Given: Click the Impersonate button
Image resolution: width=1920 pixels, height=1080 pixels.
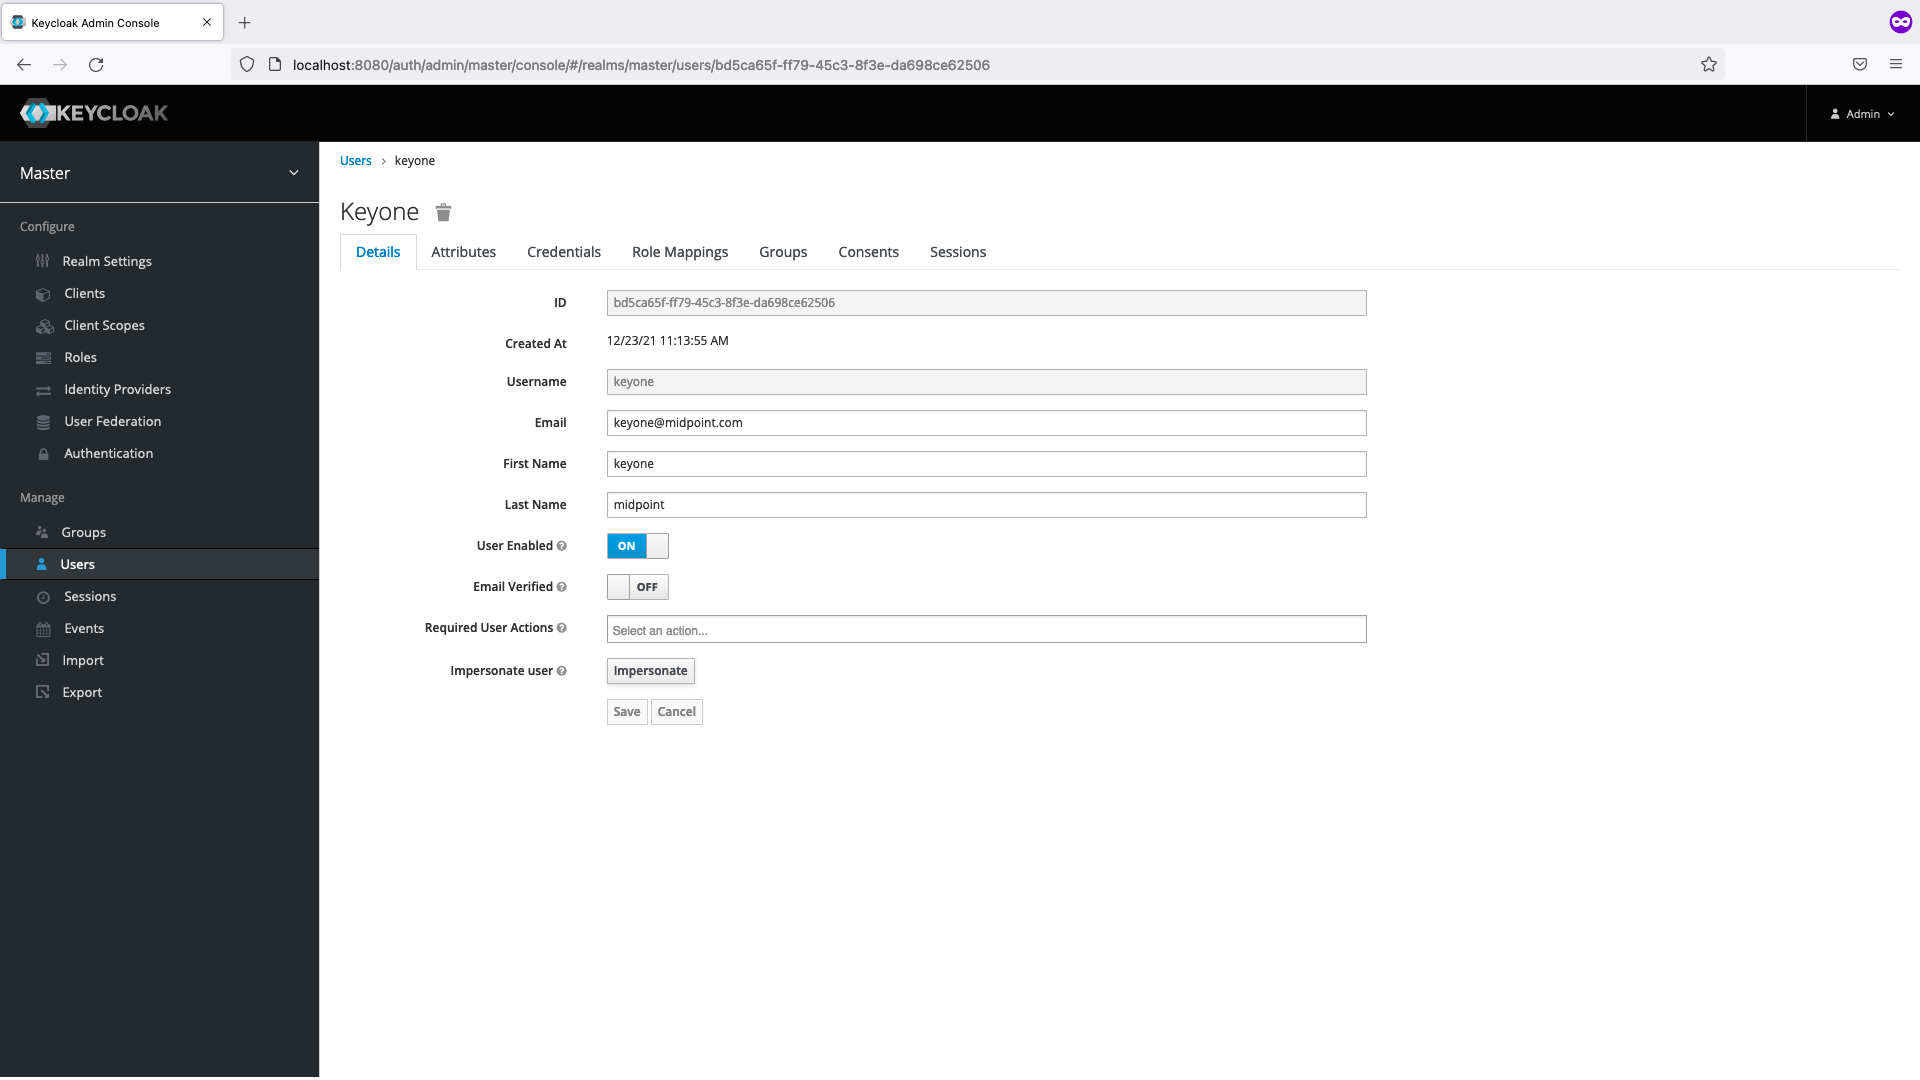Looking at the screenshot, I should [650, 670].
